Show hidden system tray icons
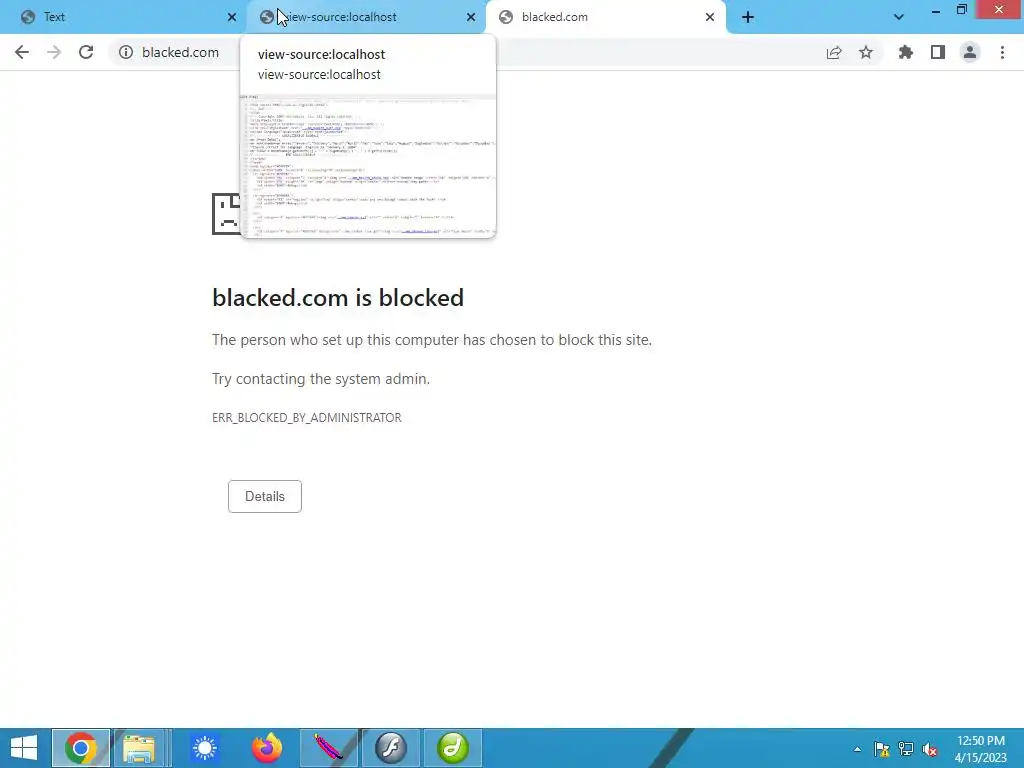 coord(857,749)
